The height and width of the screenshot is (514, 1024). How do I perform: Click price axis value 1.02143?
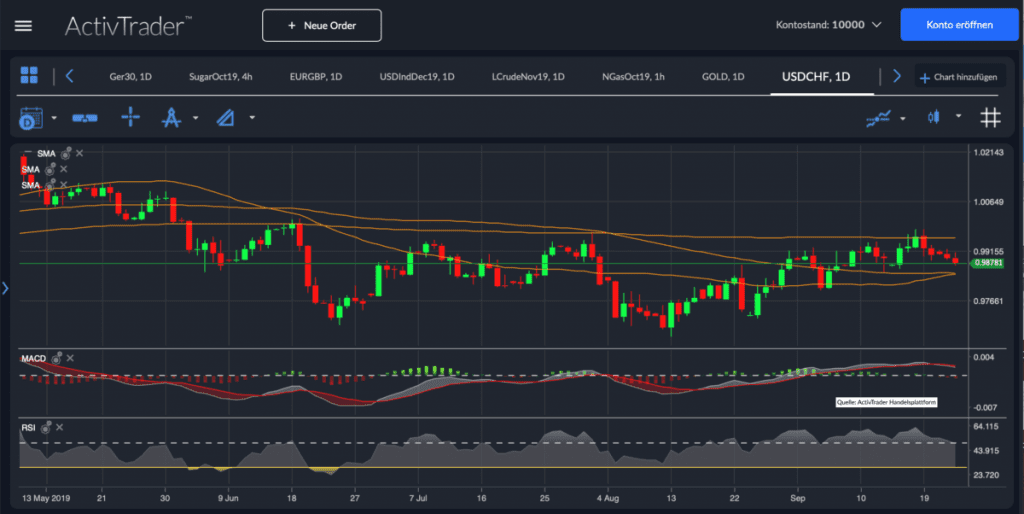[x=988, y=152]
